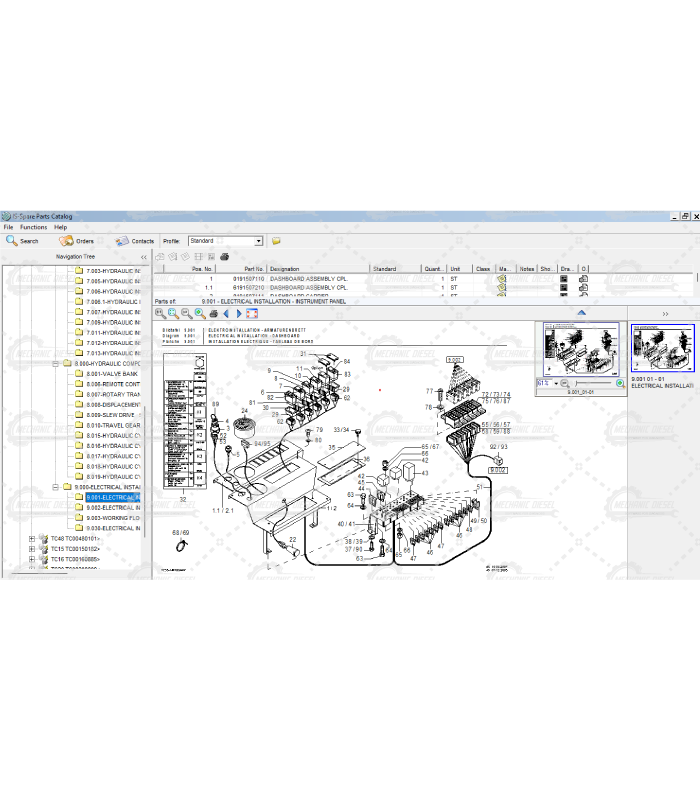Collapse the 8.000-HYDRAULIC COMPONENTS tree node
Viewport: 700px width, 800px height.
tap(56, 363)
